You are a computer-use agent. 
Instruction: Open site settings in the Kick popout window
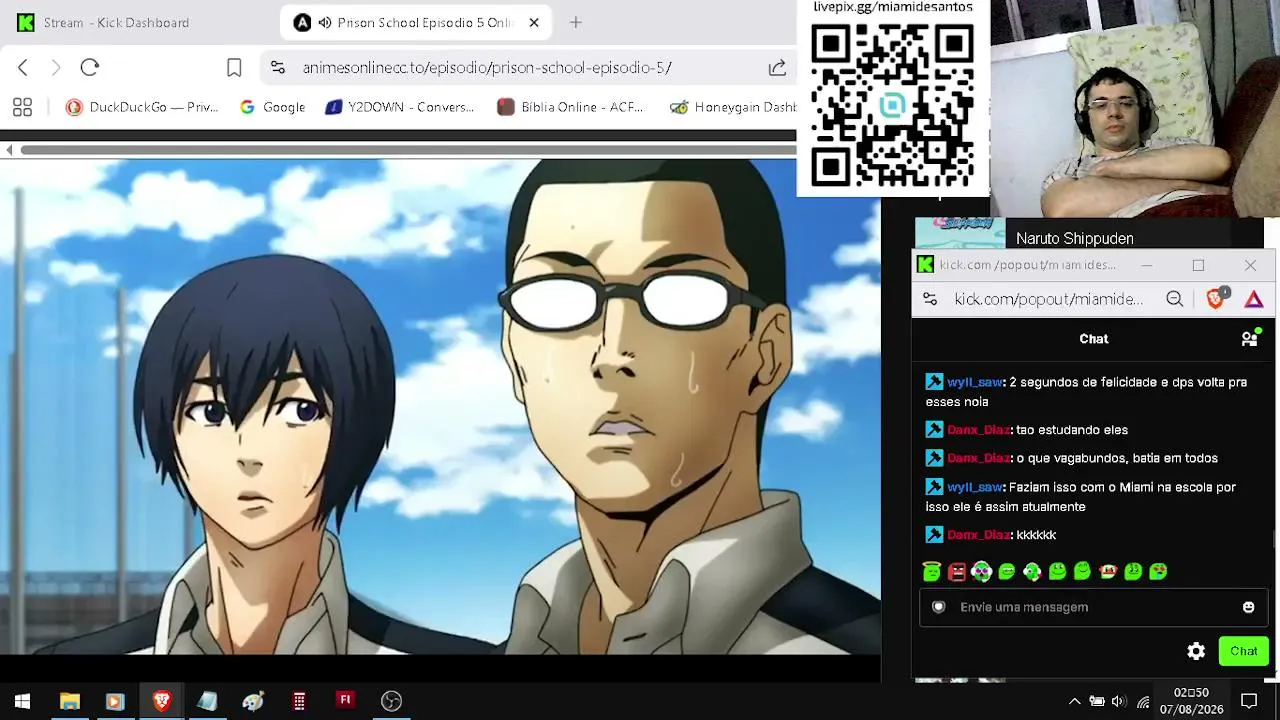coord(930,299)
